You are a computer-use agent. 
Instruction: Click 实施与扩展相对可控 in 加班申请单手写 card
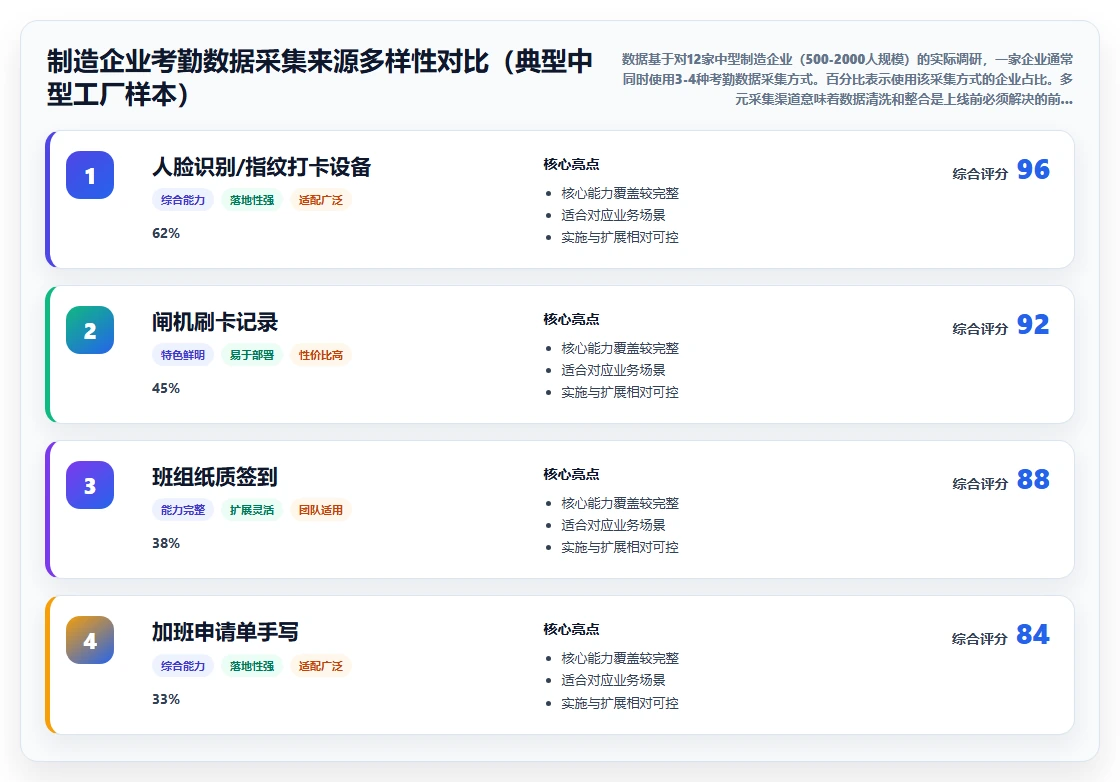[620, 703]
